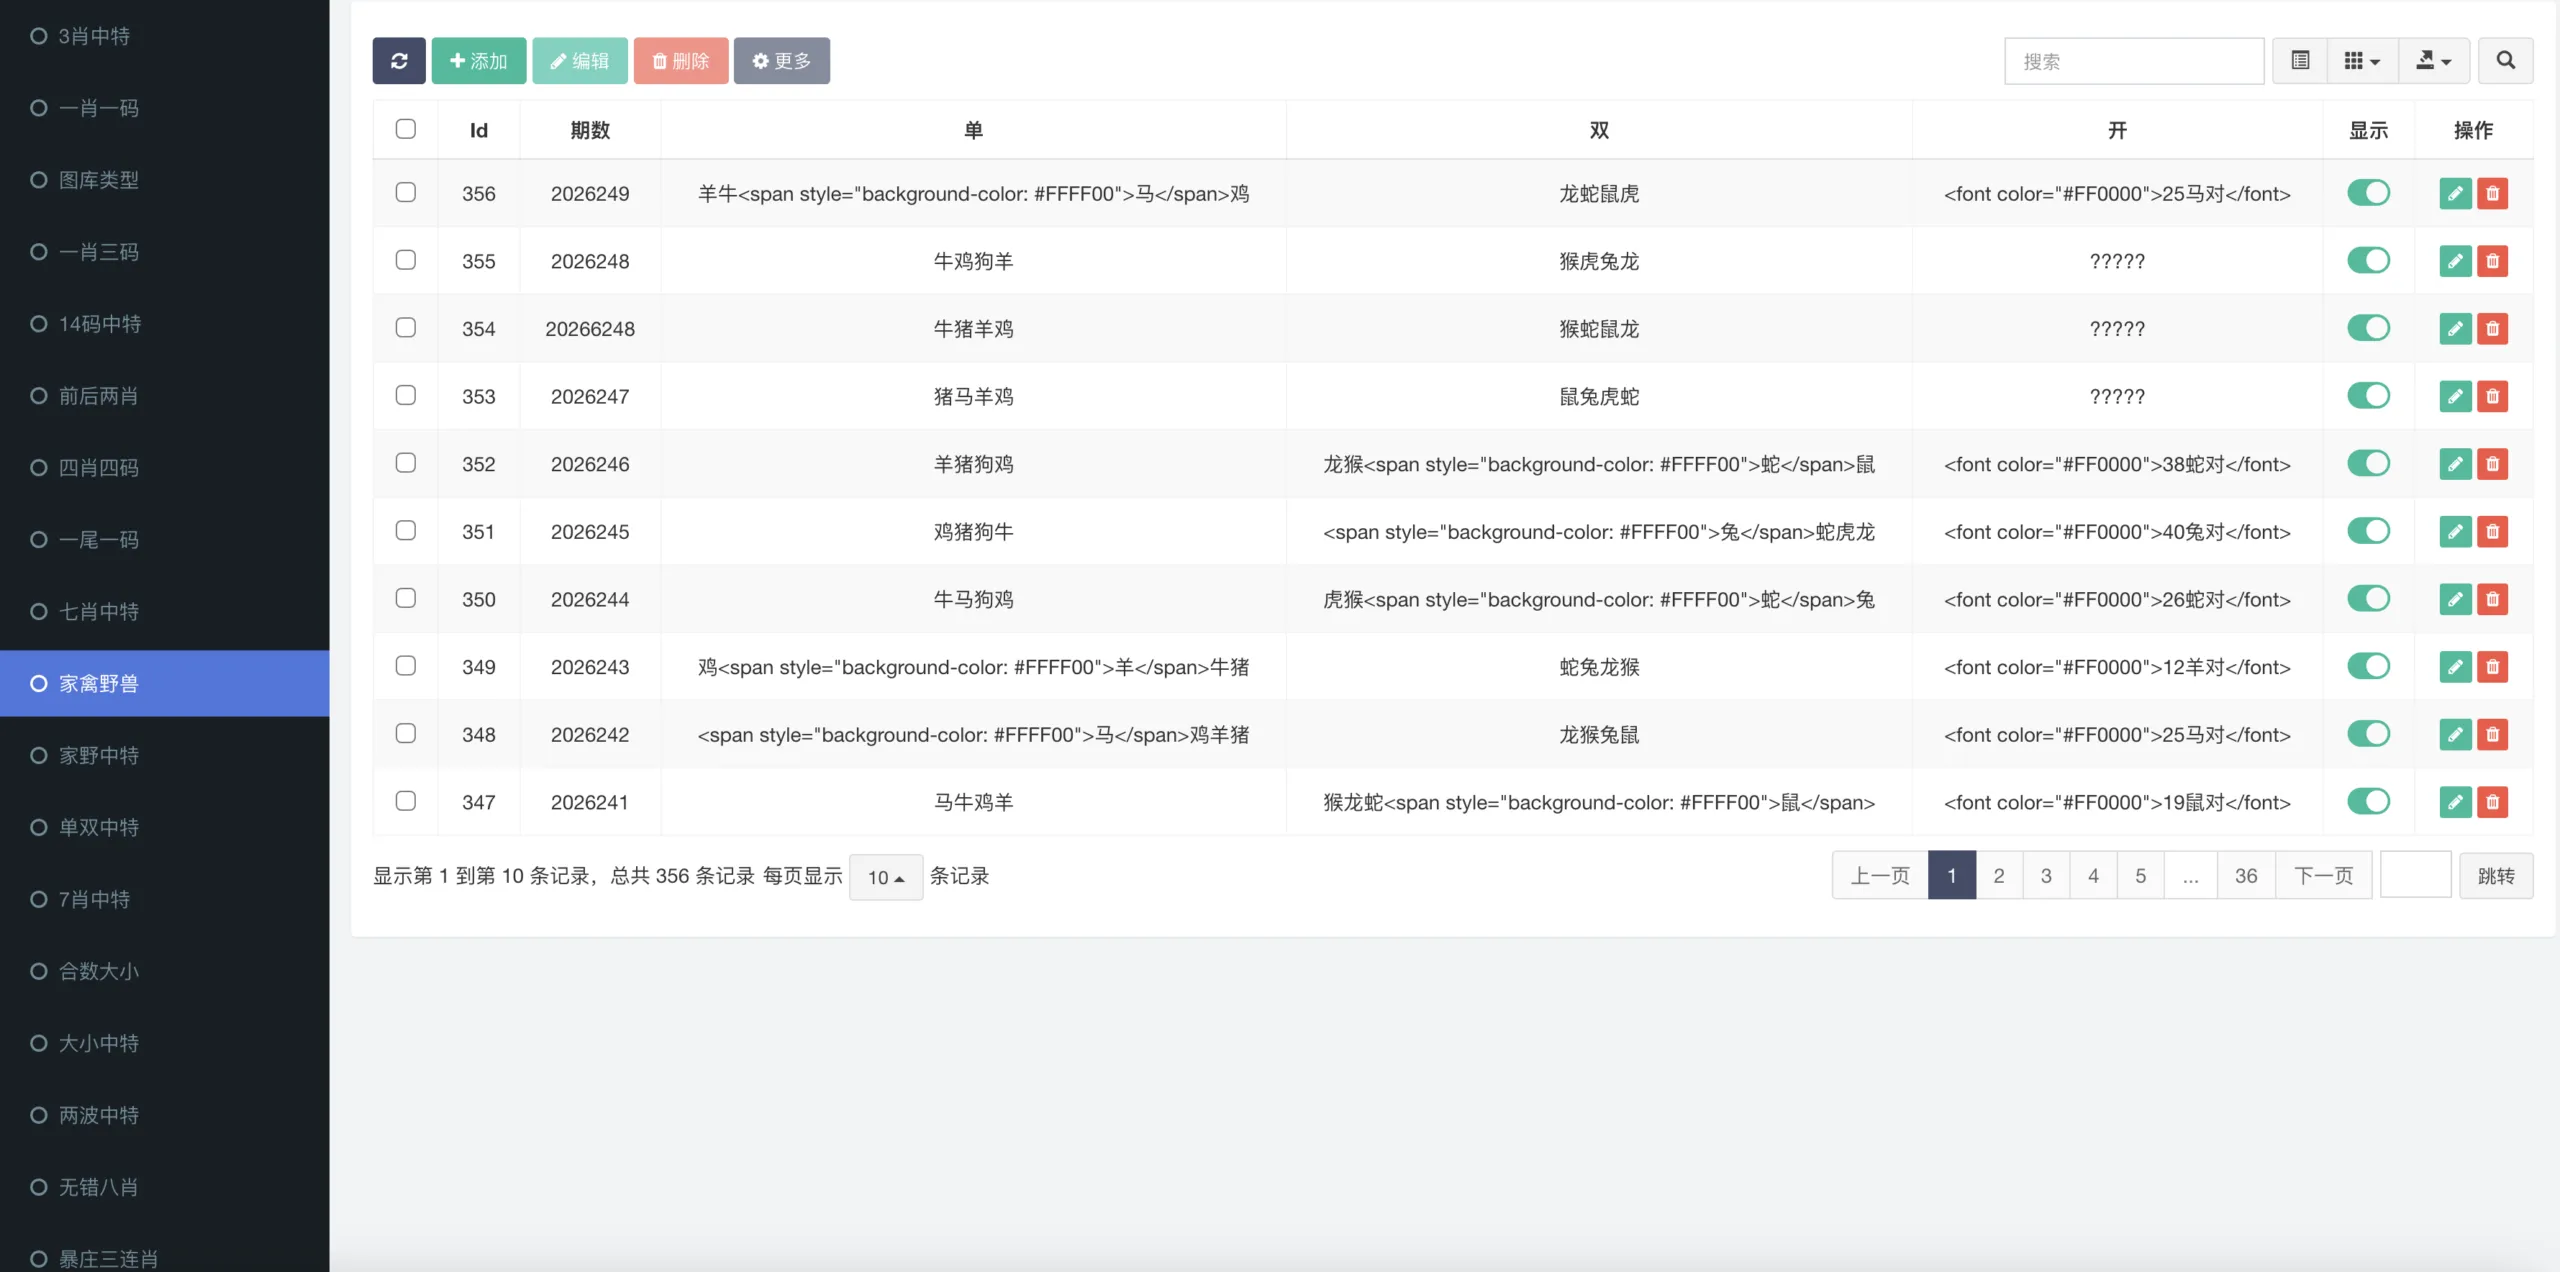The image size is (2560, 1272).
Task: Check the select-all header checkbox
Action: point(405,129)
